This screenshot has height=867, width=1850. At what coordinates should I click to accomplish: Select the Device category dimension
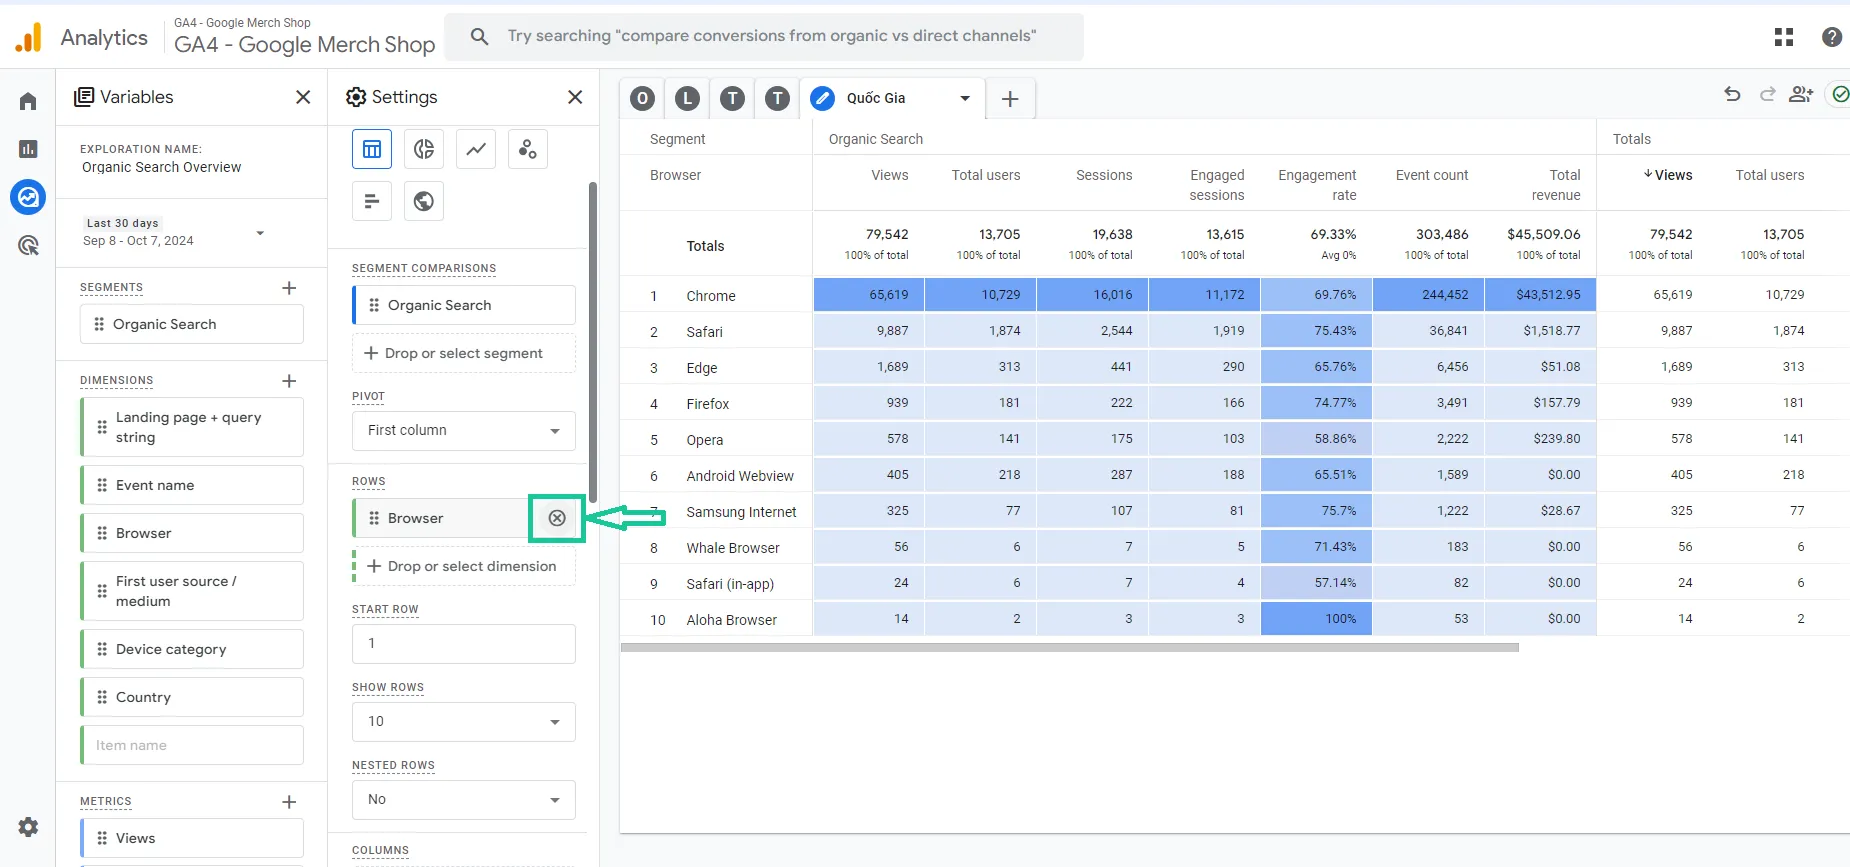192,649
